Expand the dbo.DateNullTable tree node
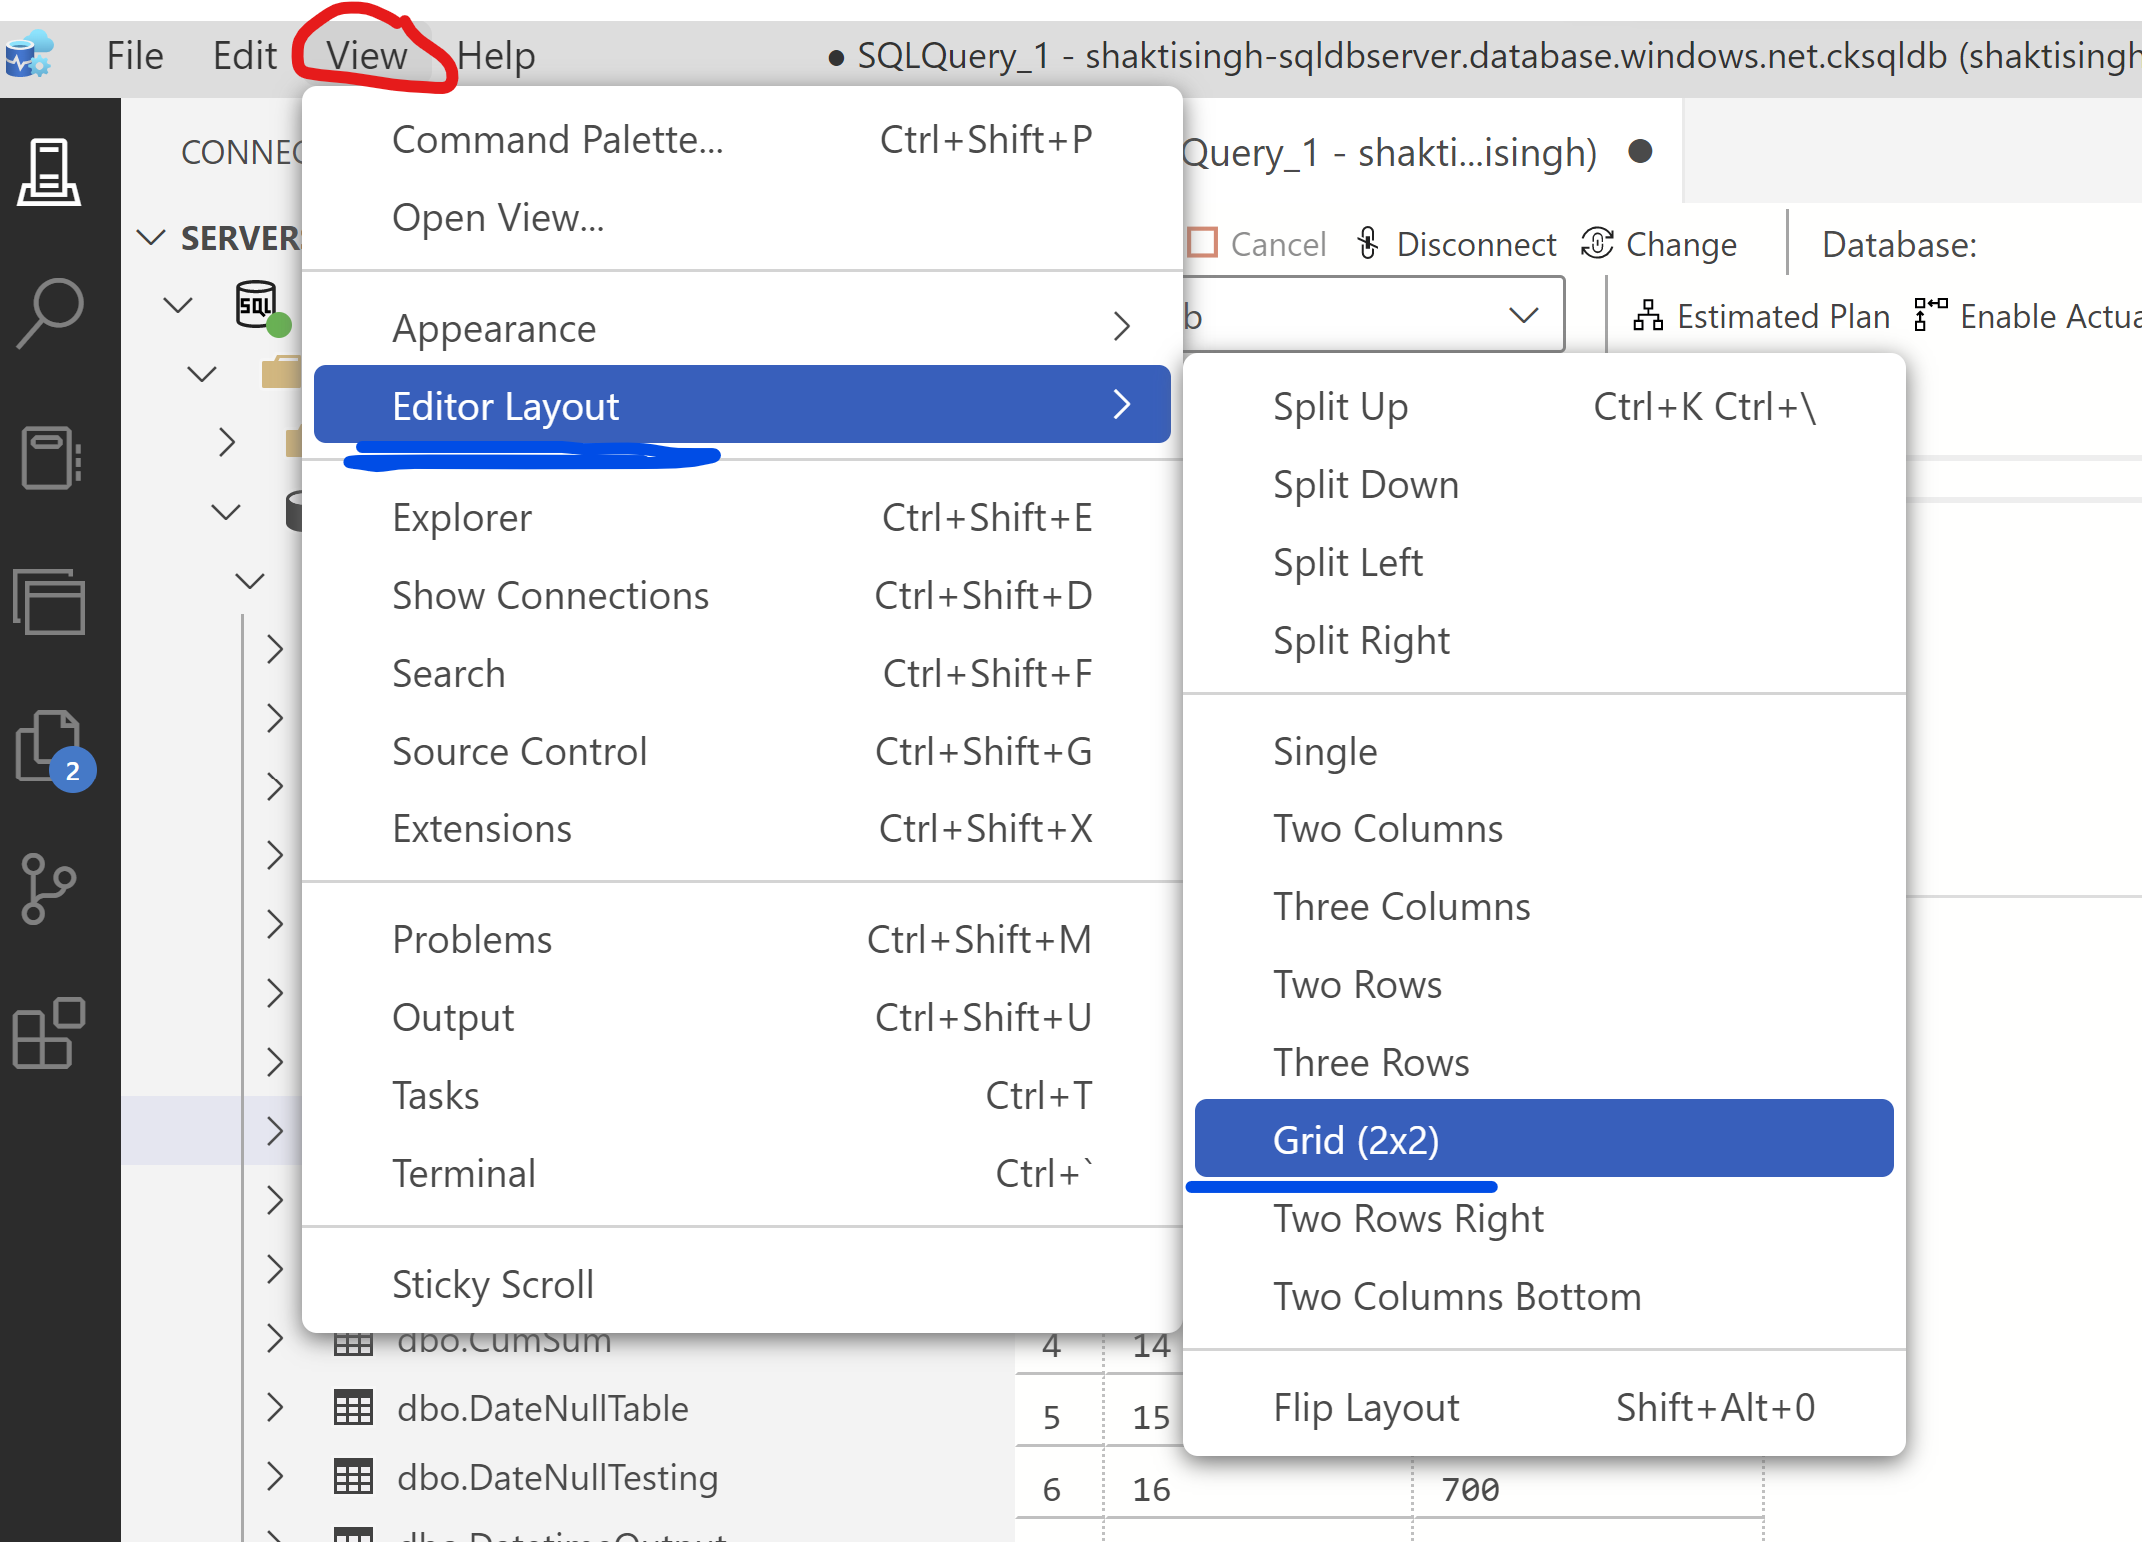 click(x=275, y=1408)
